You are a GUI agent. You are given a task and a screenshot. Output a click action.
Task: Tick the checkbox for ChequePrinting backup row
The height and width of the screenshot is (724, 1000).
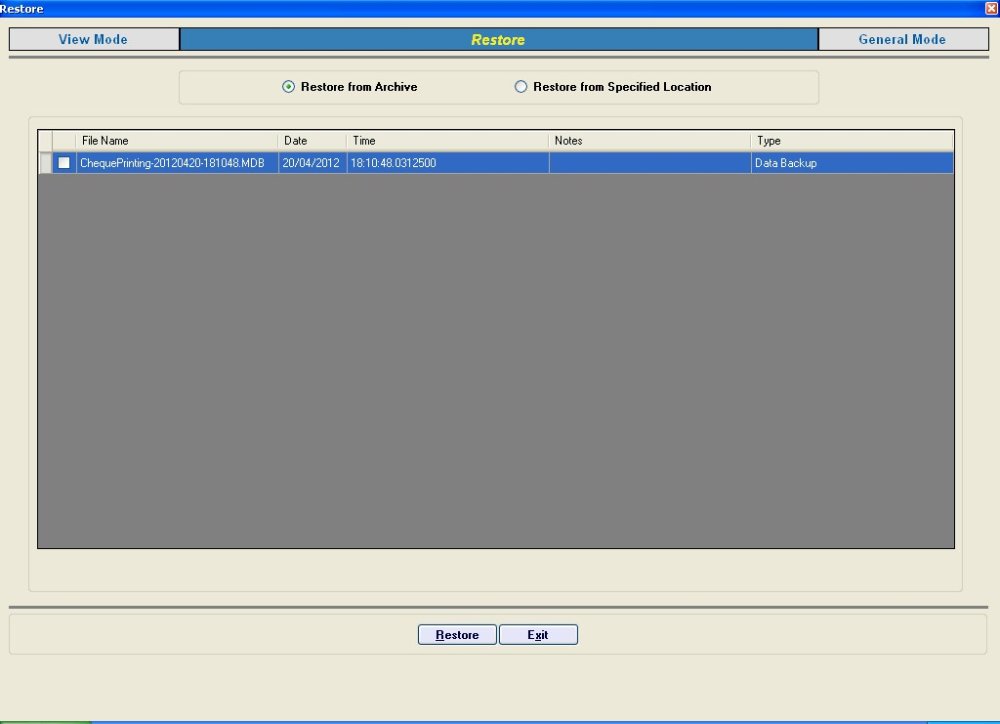[x=64, y=163]
